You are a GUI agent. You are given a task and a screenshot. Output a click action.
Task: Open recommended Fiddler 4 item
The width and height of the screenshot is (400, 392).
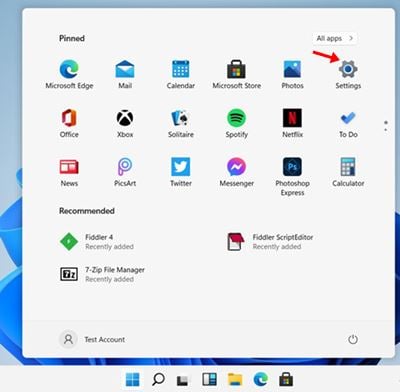(x=97, y=242)
